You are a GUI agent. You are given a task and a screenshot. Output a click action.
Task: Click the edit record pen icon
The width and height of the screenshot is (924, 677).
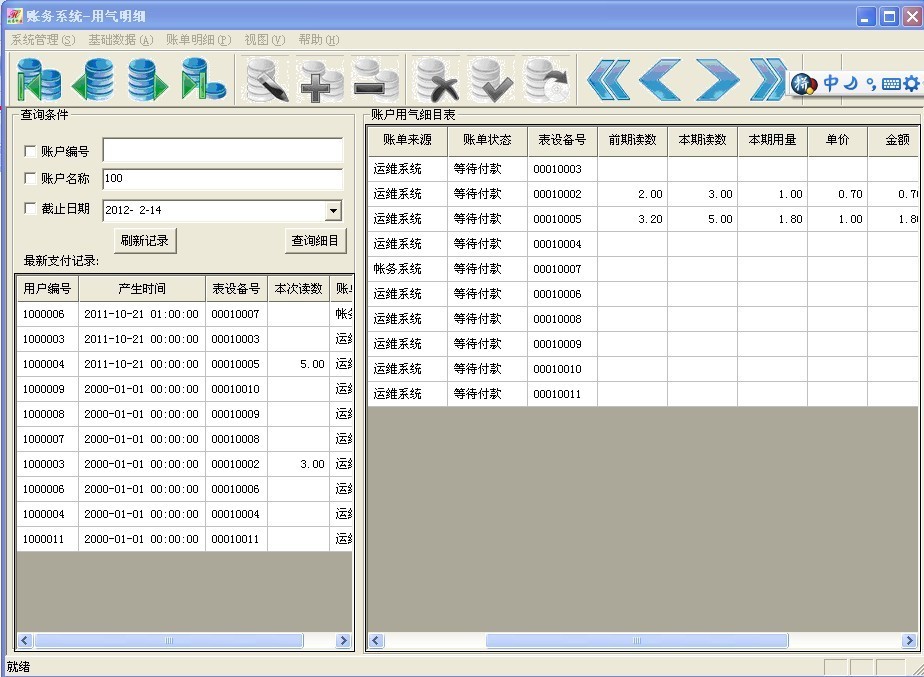(x=266, y=79)
